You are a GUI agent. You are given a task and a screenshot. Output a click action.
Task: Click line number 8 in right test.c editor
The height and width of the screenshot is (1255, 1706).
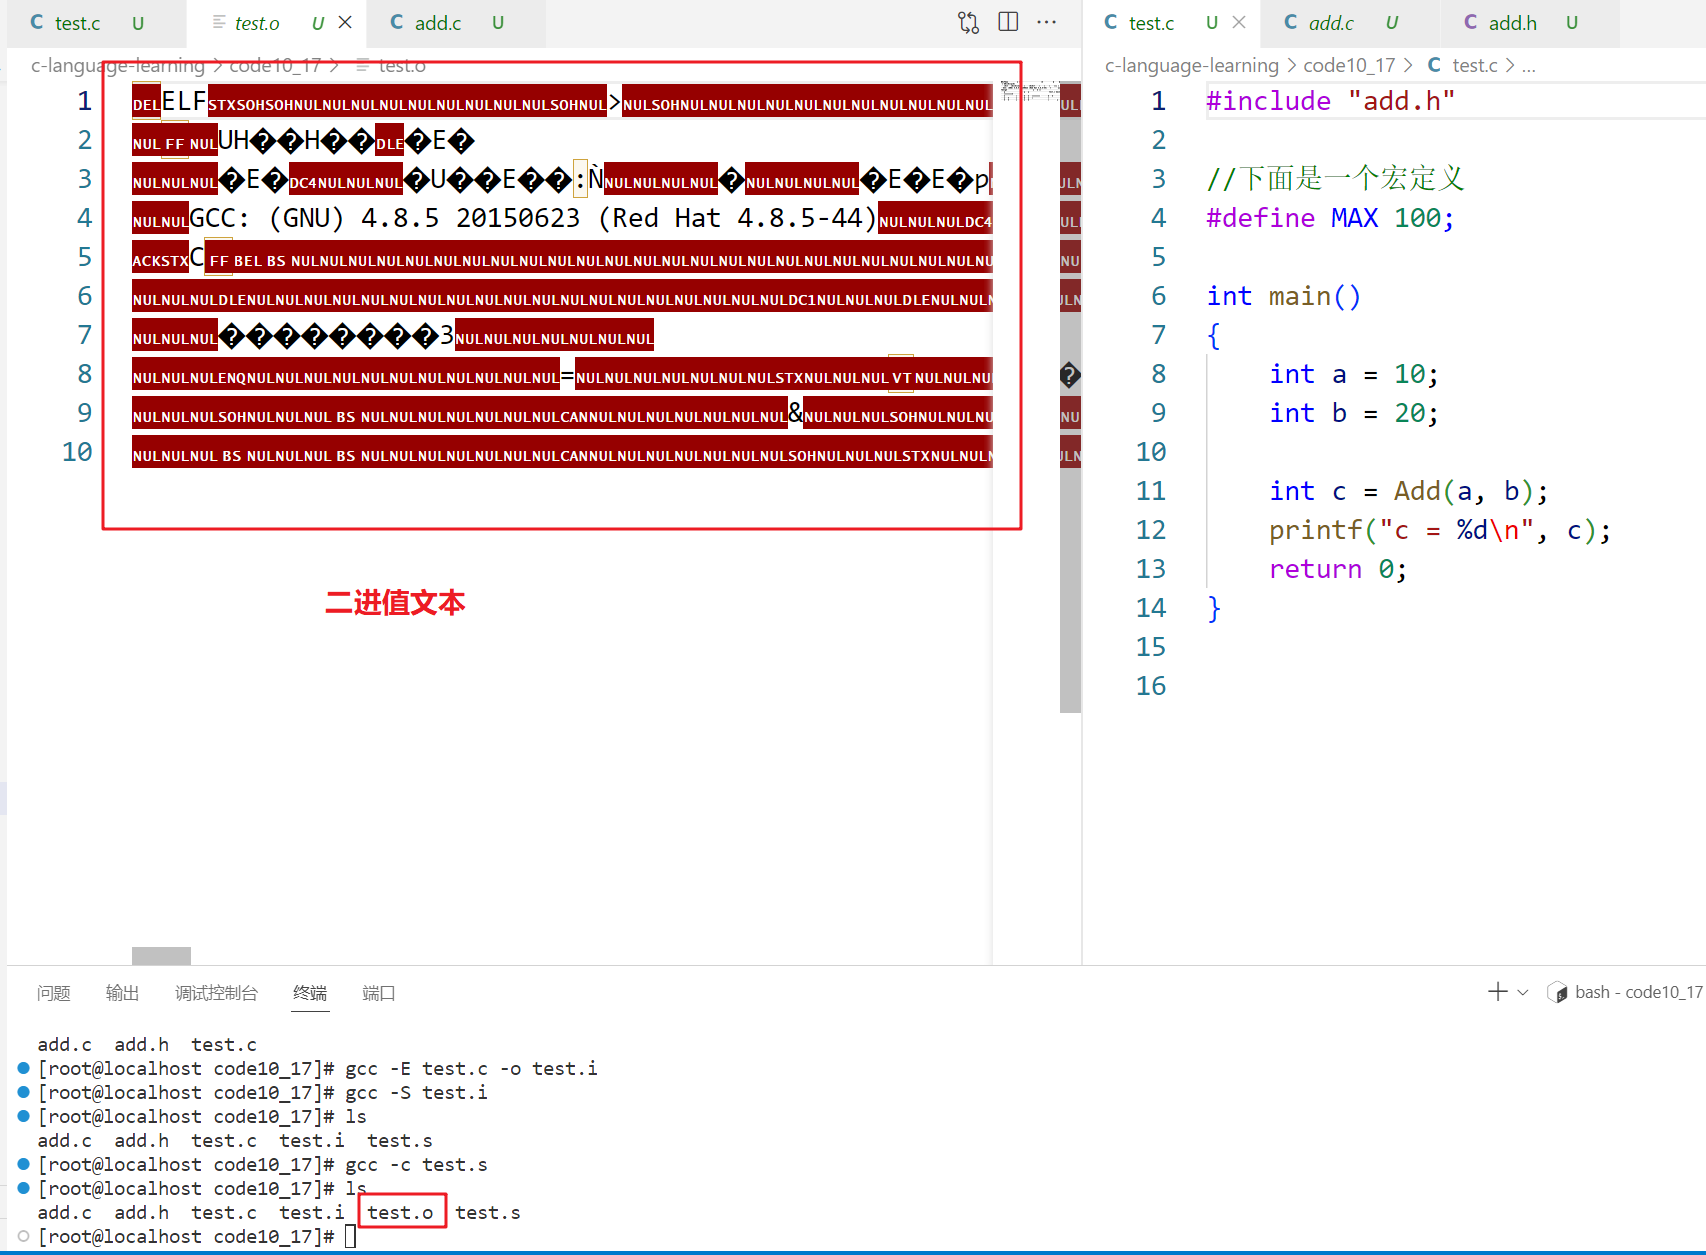point(1158,374)
